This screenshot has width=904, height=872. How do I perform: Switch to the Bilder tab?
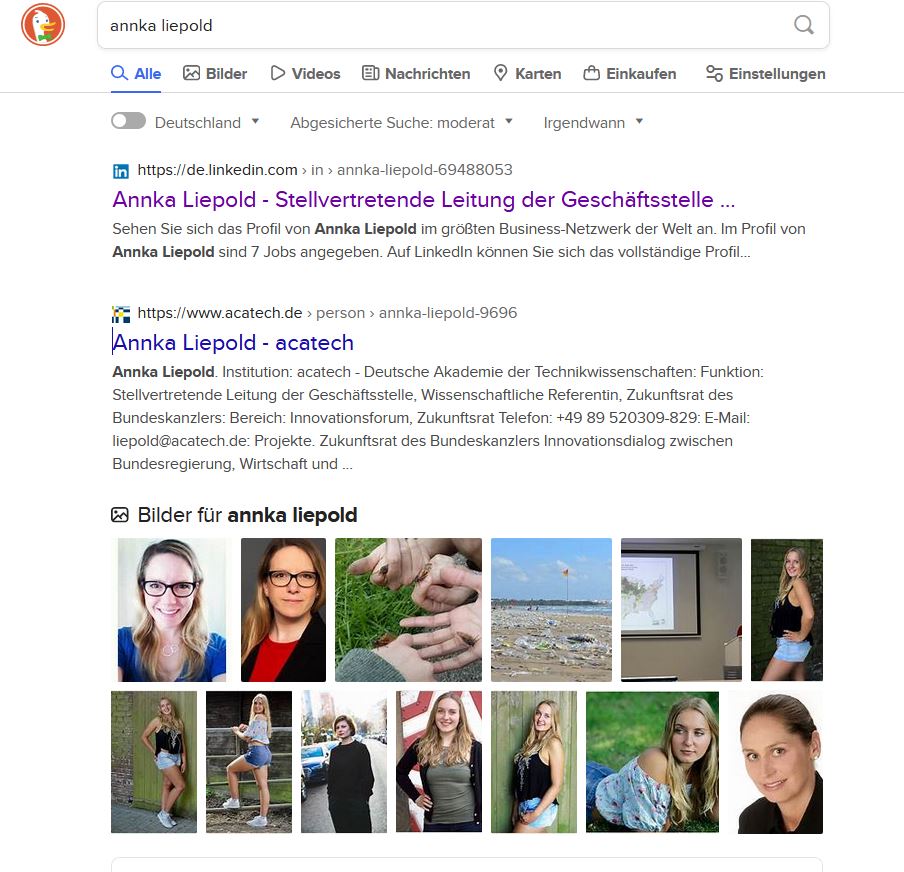[x=215, y=73]
